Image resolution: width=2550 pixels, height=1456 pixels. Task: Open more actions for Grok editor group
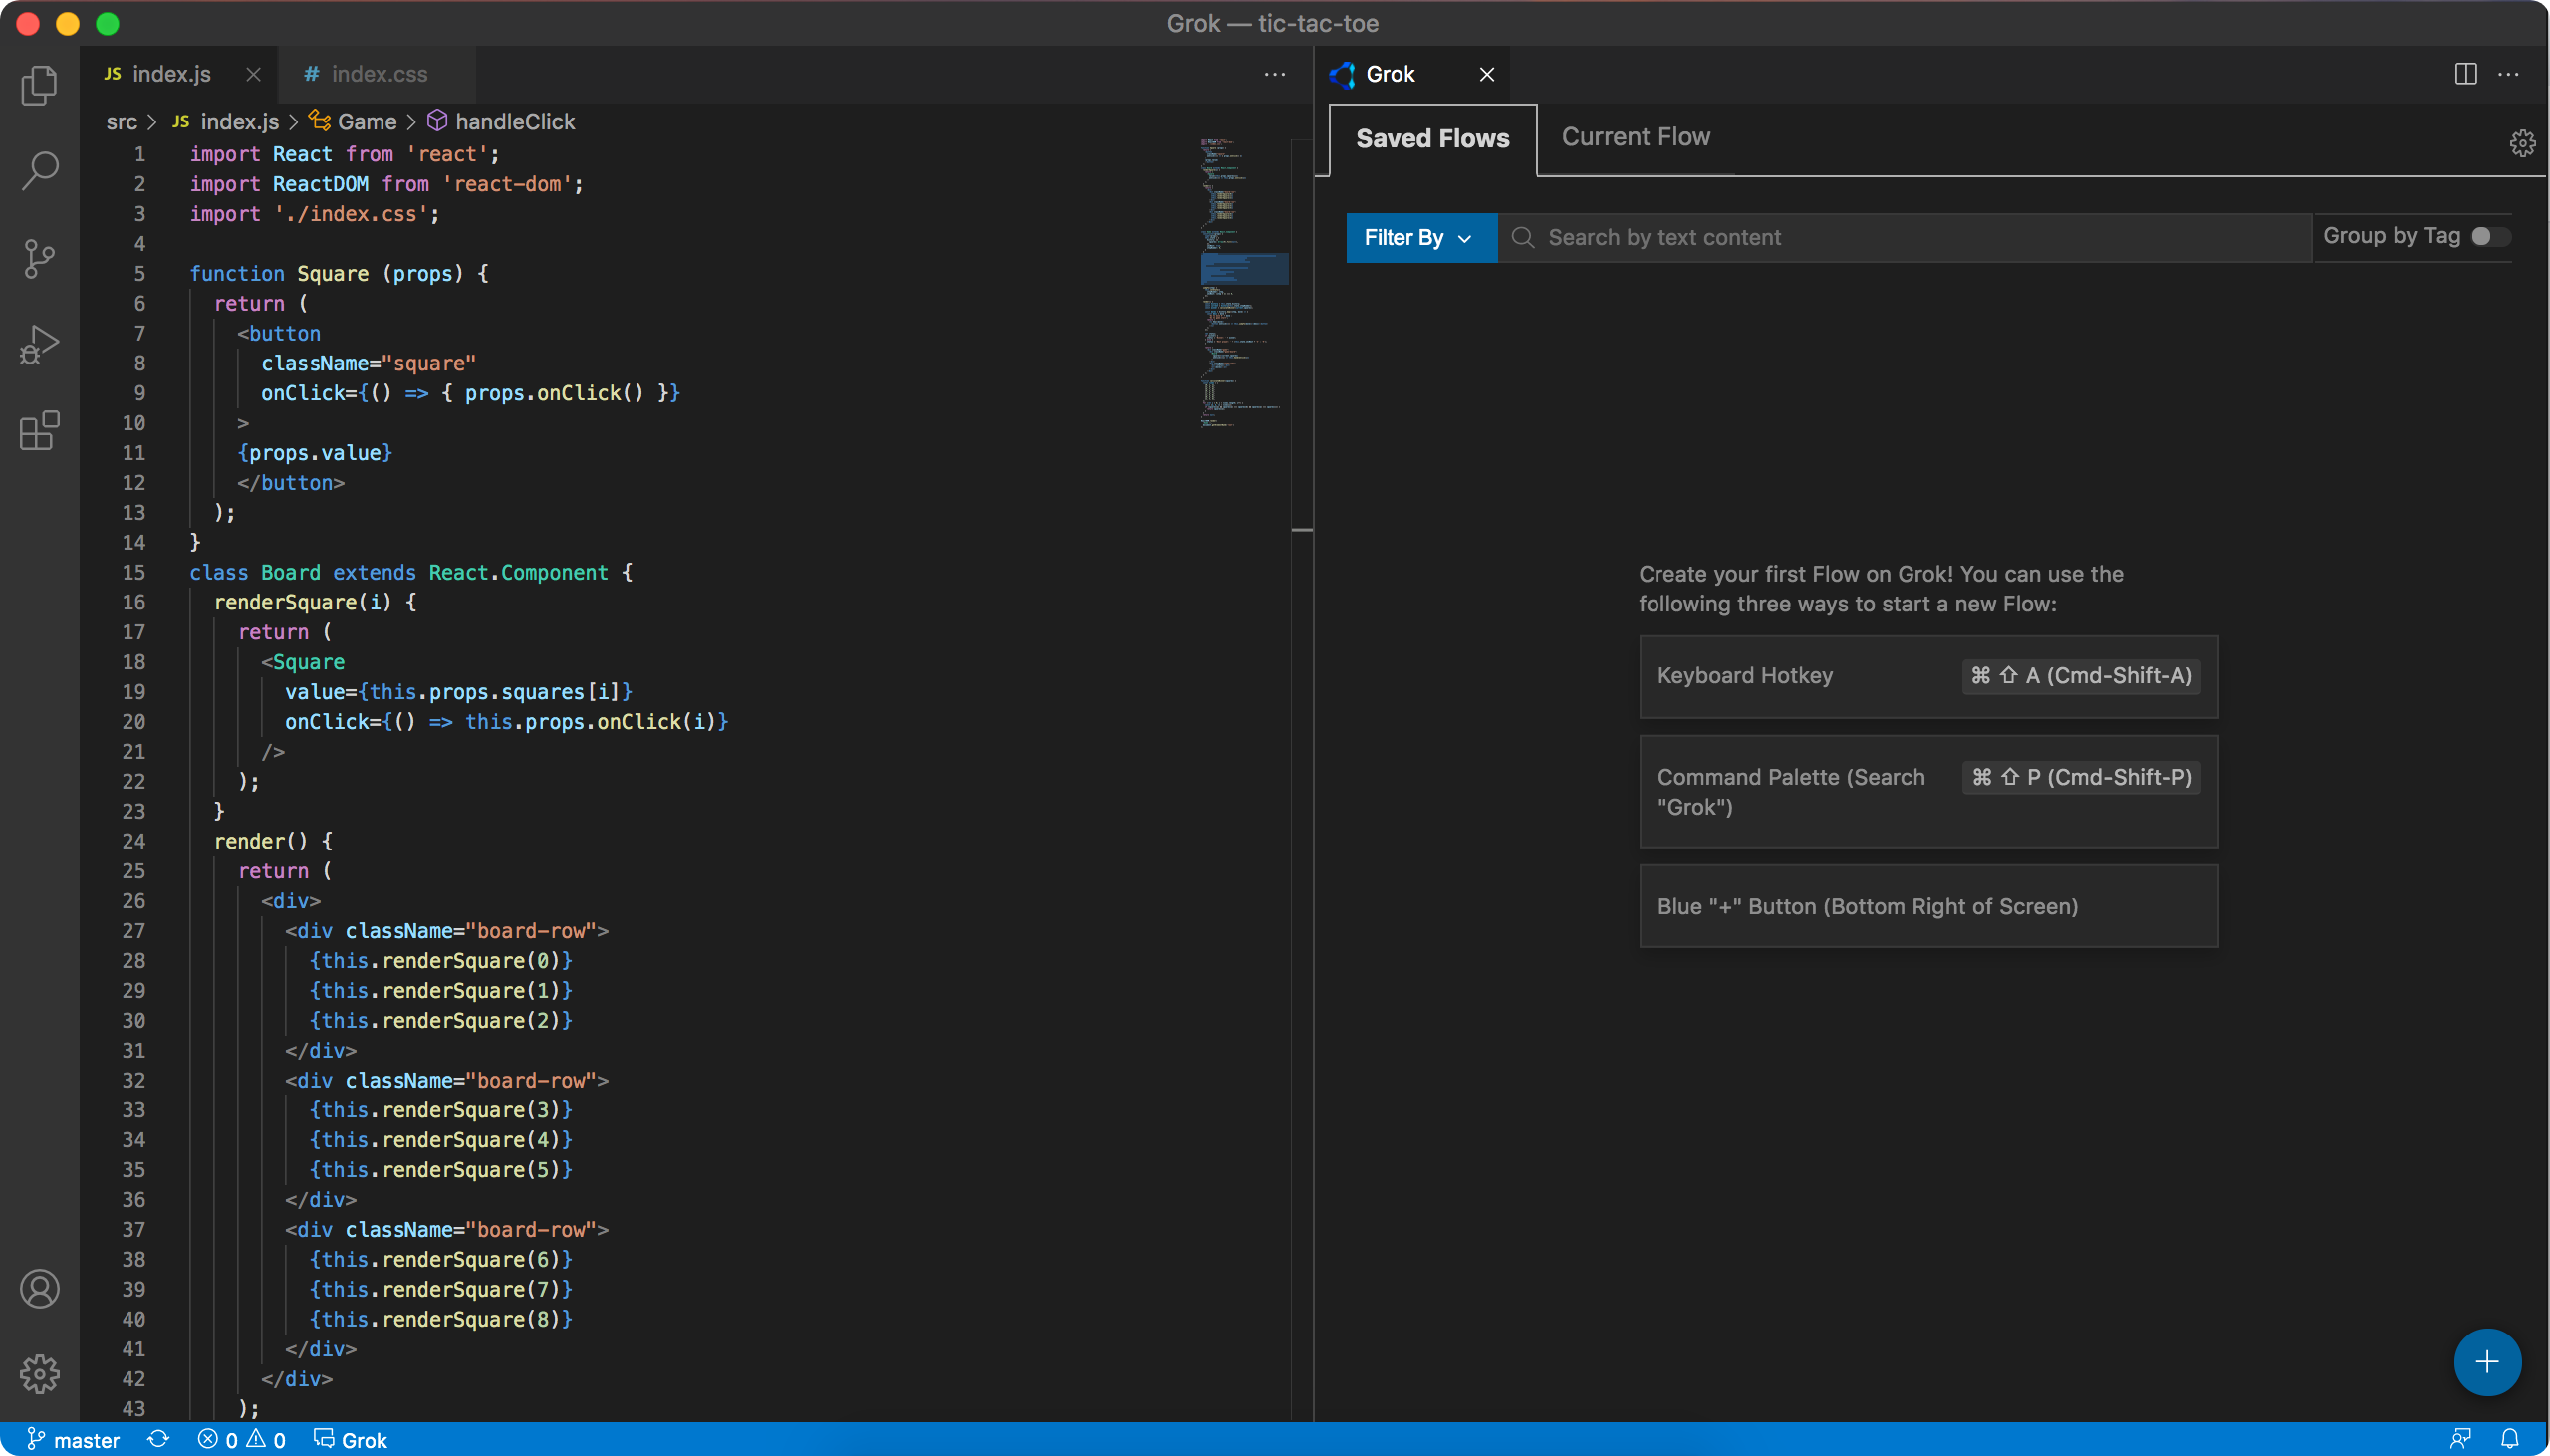(2508, 74)
